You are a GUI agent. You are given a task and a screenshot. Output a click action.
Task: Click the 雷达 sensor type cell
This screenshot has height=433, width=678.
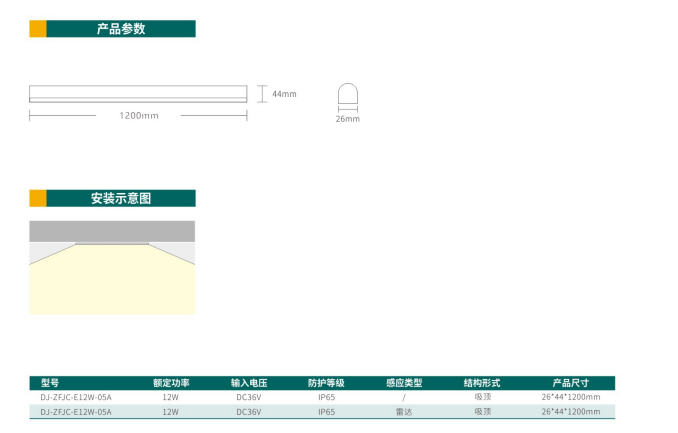404,411
